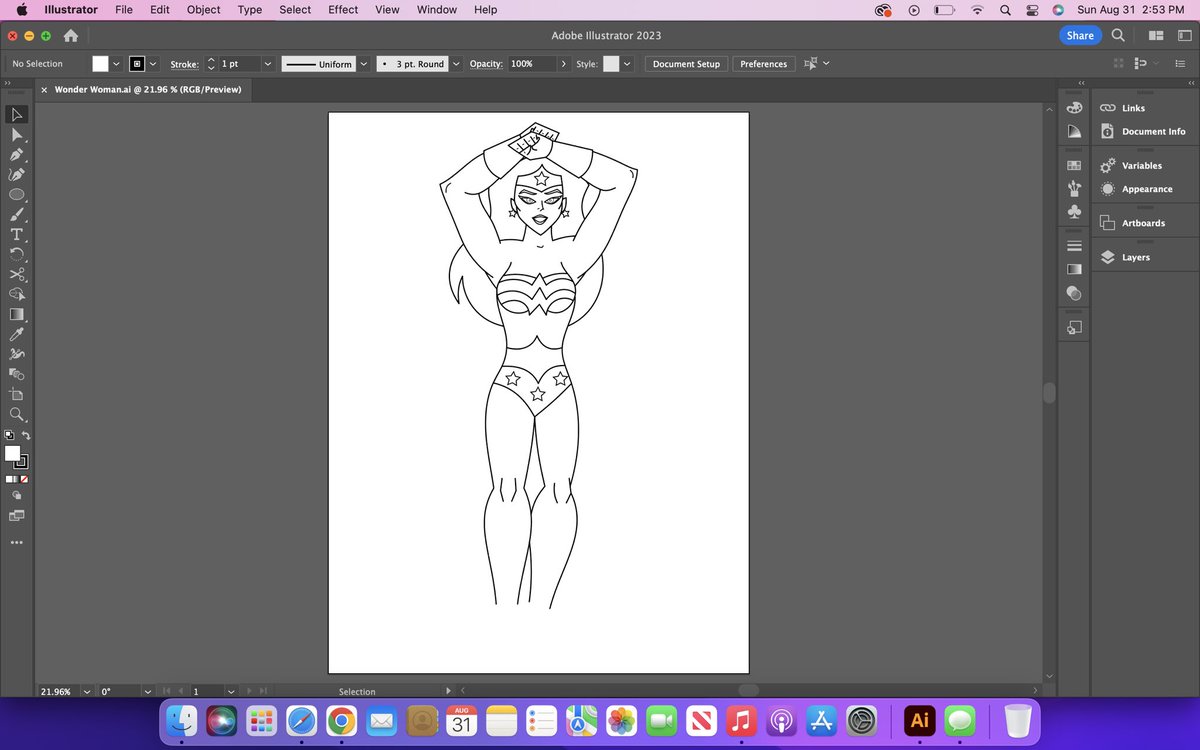
Task: Change Screen Mode button in toolbar
Action: pyautogui.click(x=16, y=516)
